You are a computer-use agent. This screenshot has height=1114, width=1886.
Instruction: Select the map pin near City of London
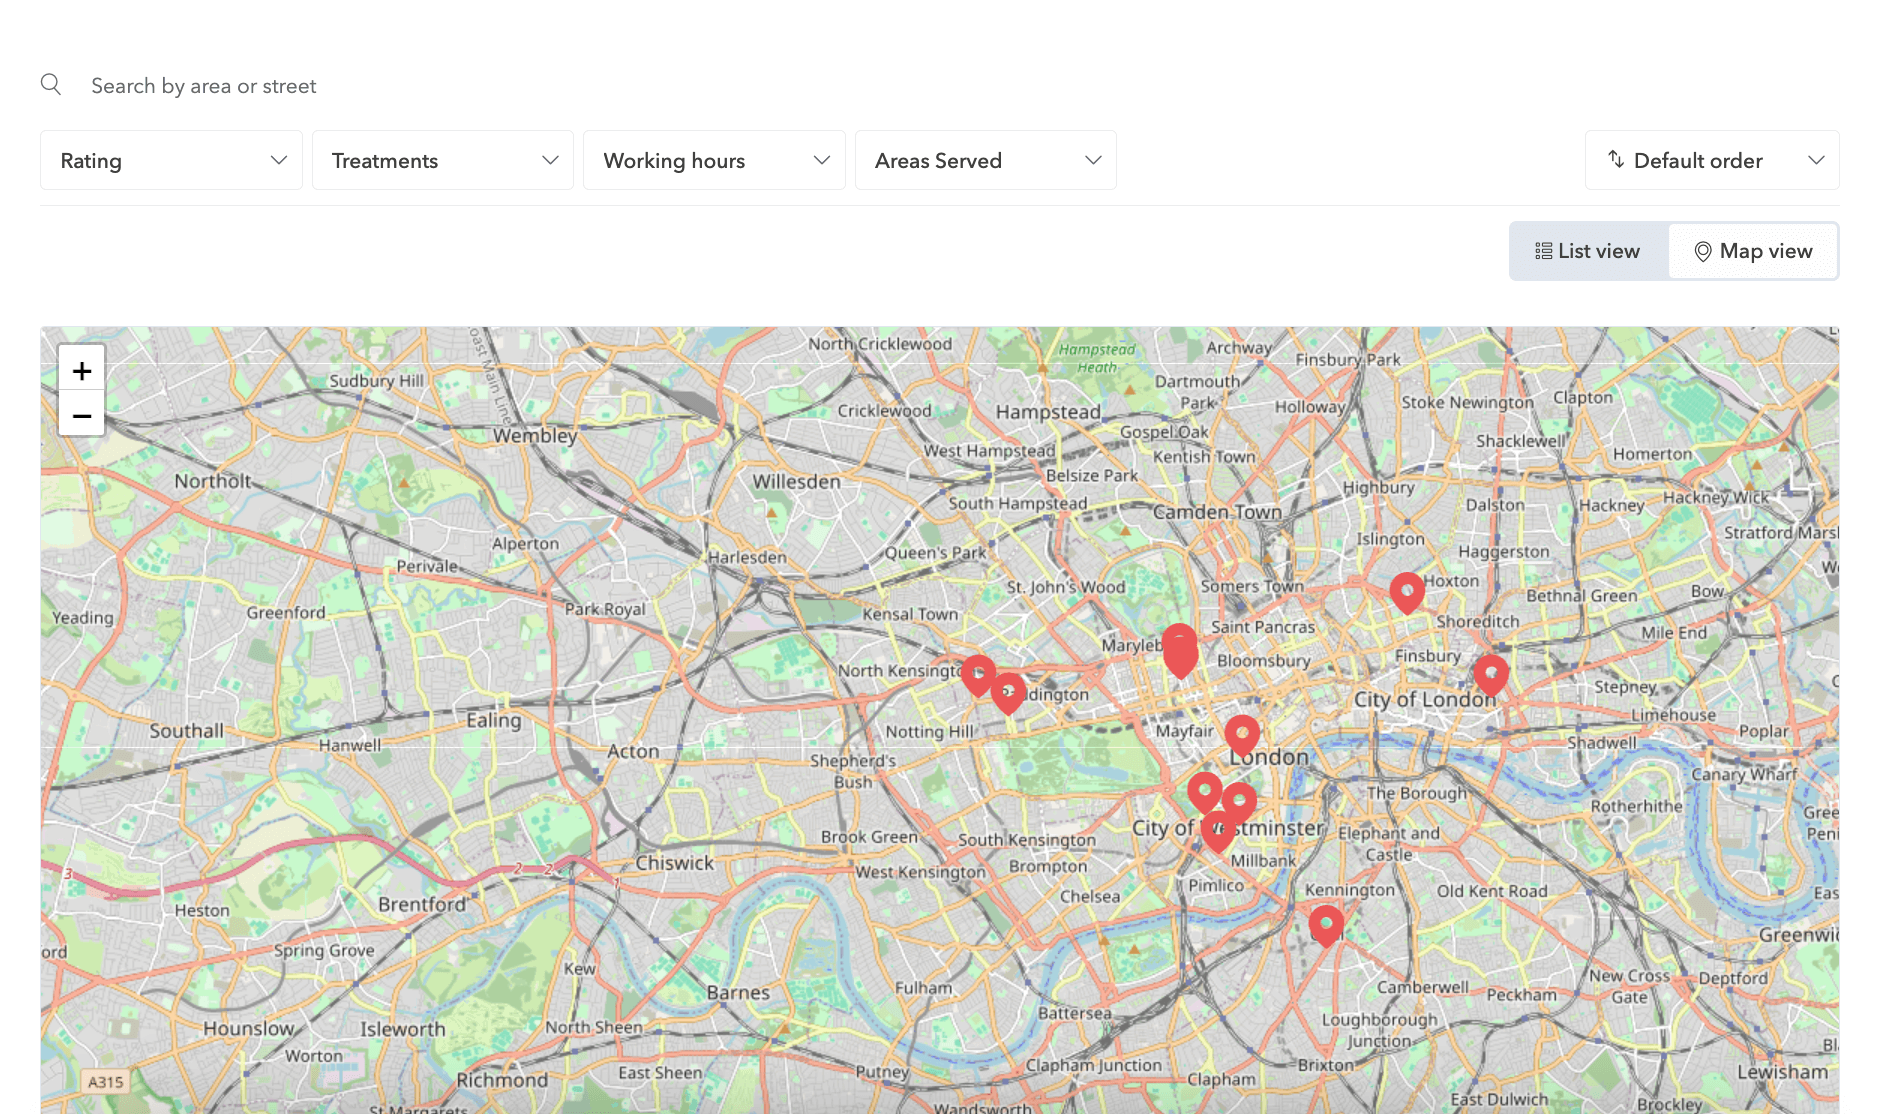tap(1491, 675)
